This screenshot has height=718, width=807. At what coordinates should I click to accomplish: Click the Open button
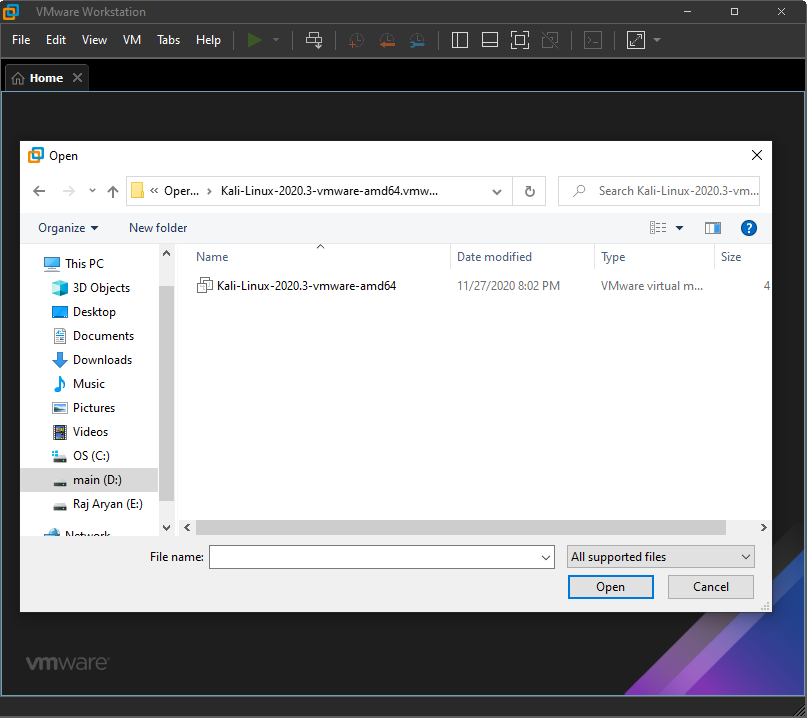610,587
